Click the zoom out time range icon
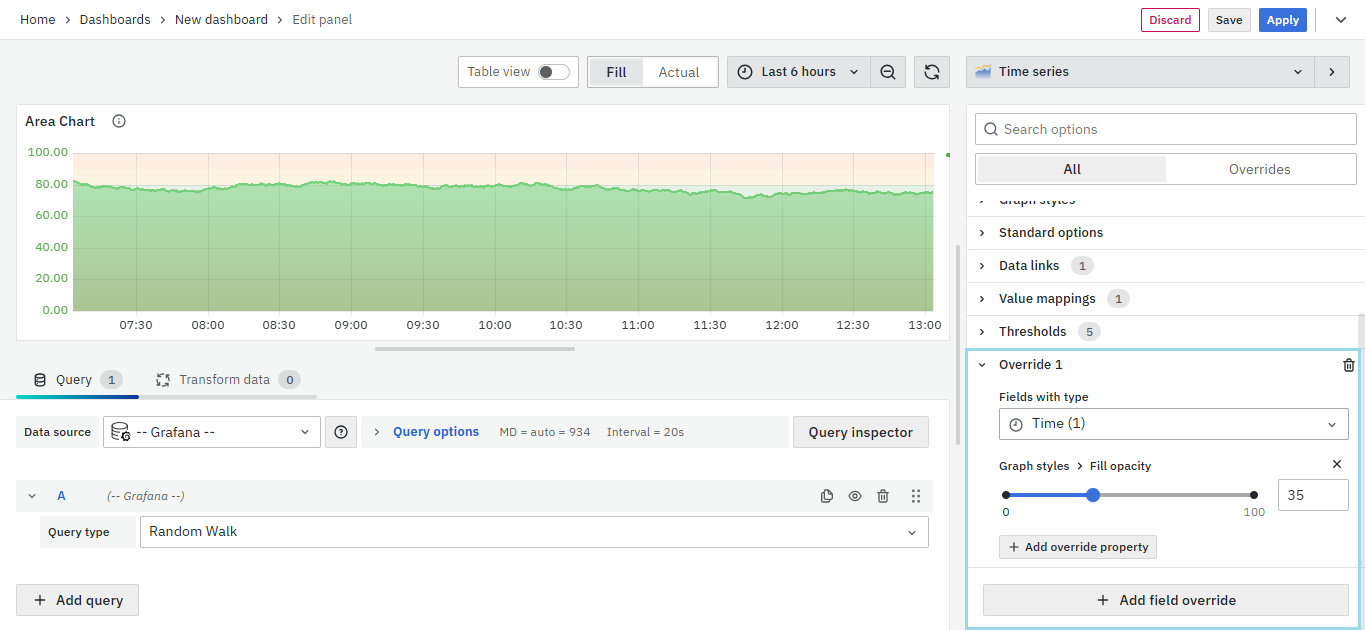 pyautogui.click(x=888, y=72)
